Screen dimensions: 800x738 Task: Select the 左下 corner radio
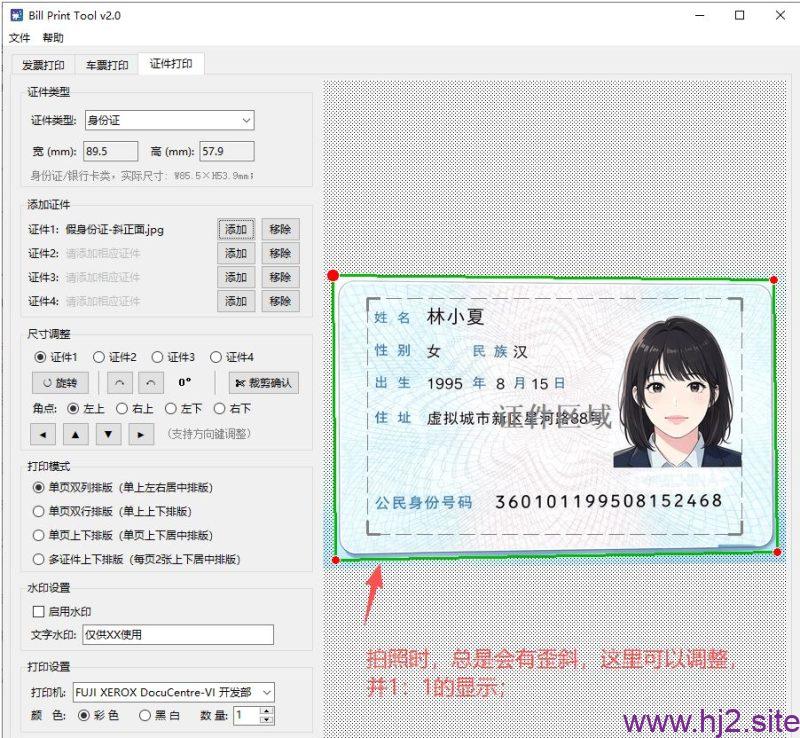click(170, 409)
